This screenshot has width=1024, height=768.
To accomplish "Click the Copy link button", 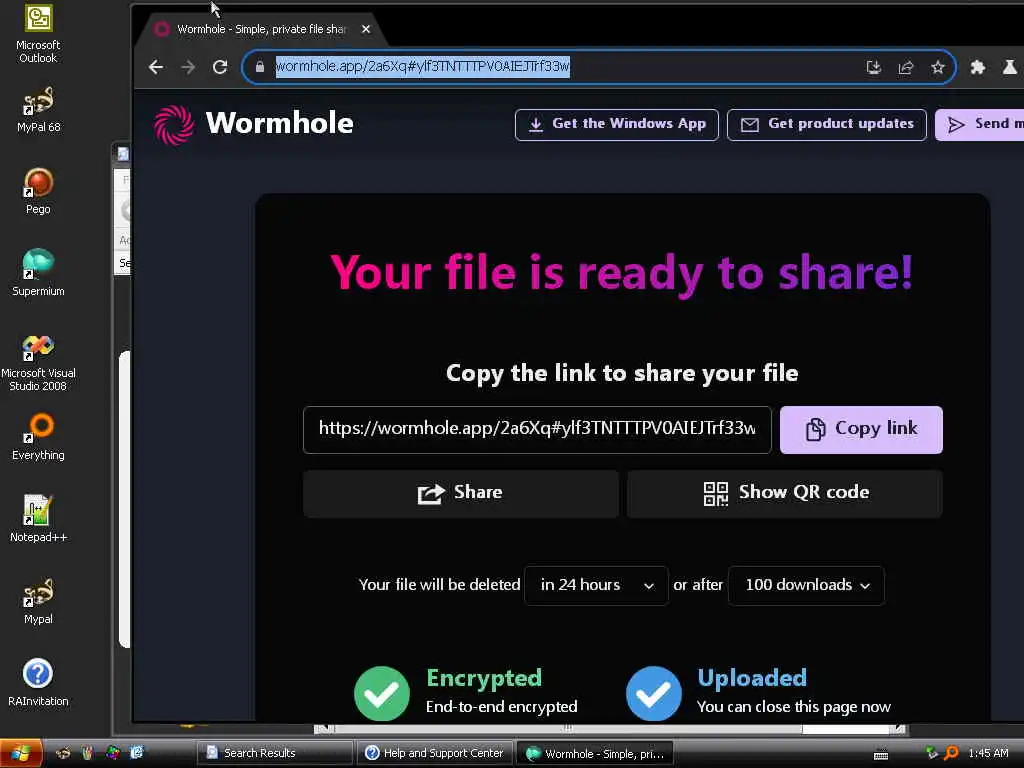I will (861, 430).
